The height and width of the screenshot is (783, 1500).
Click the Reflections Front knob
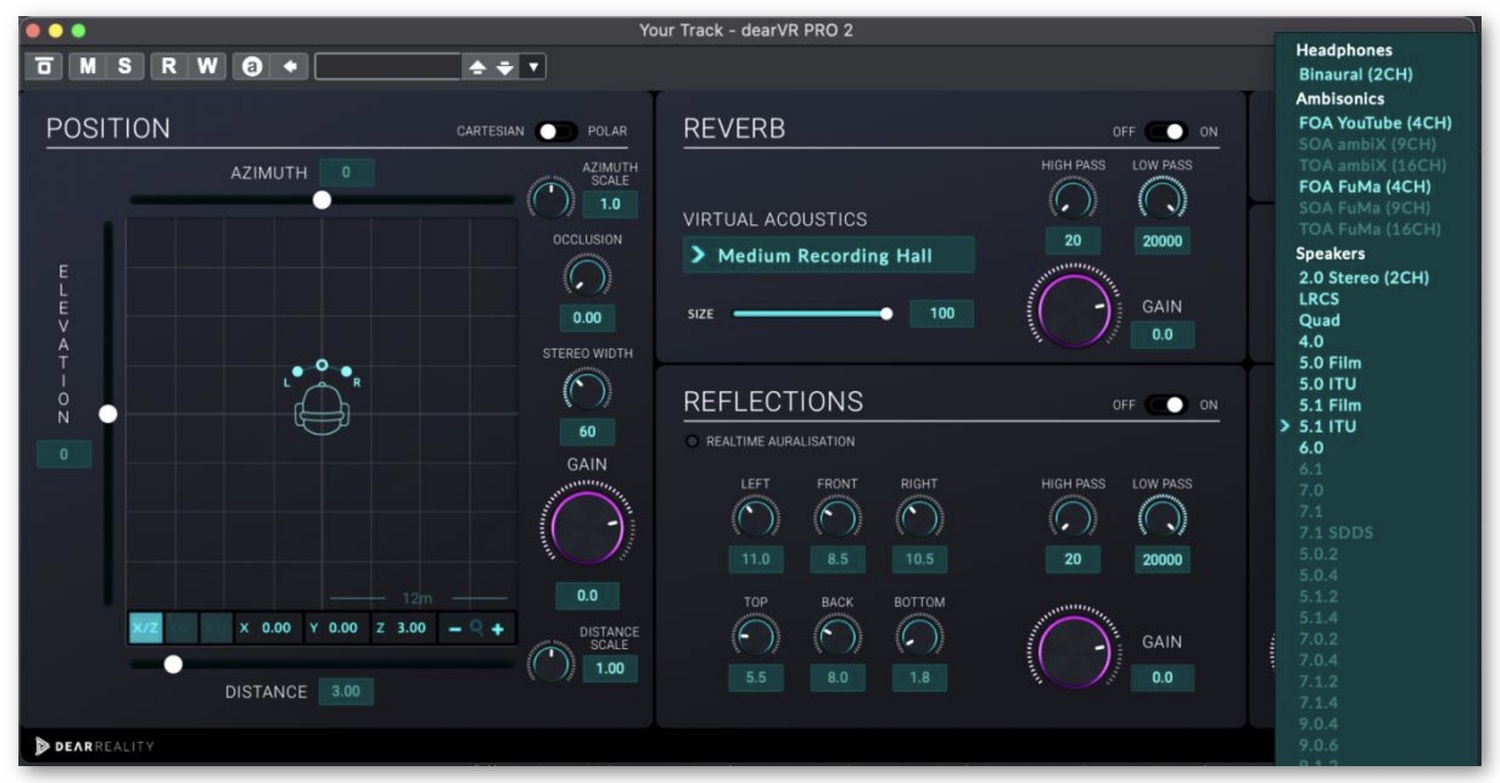pos(837,518)
